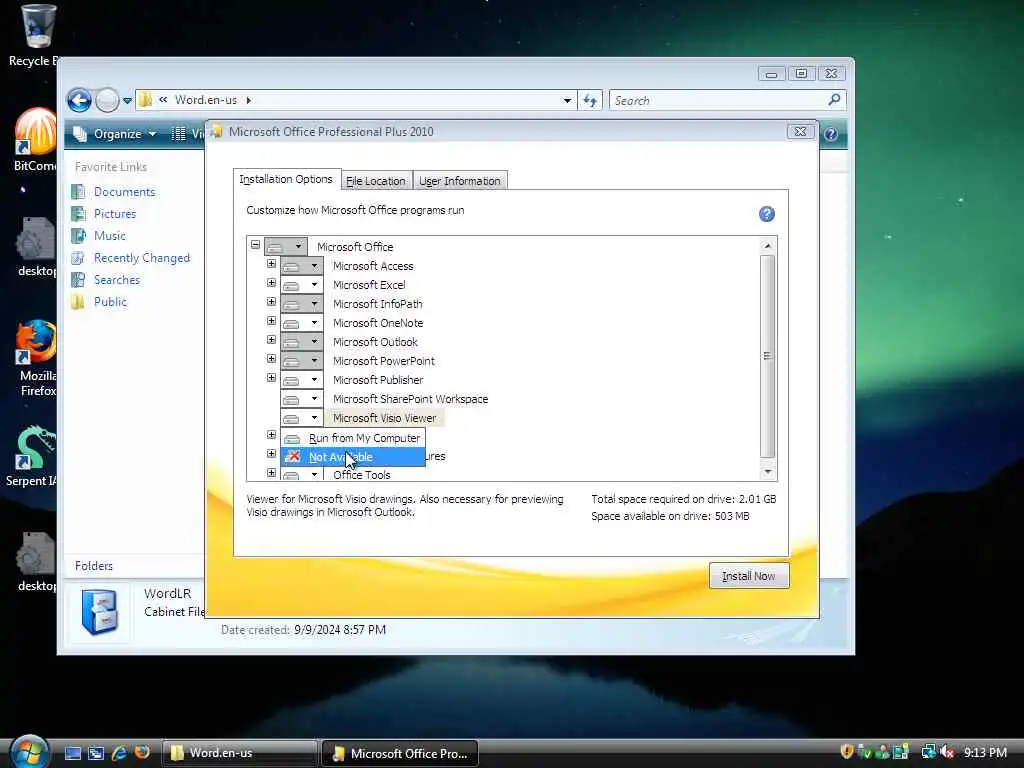Viewport: 1024px width, 768px height.
Task: Launch Internet Explorer from quick launch
Action: 119,753
